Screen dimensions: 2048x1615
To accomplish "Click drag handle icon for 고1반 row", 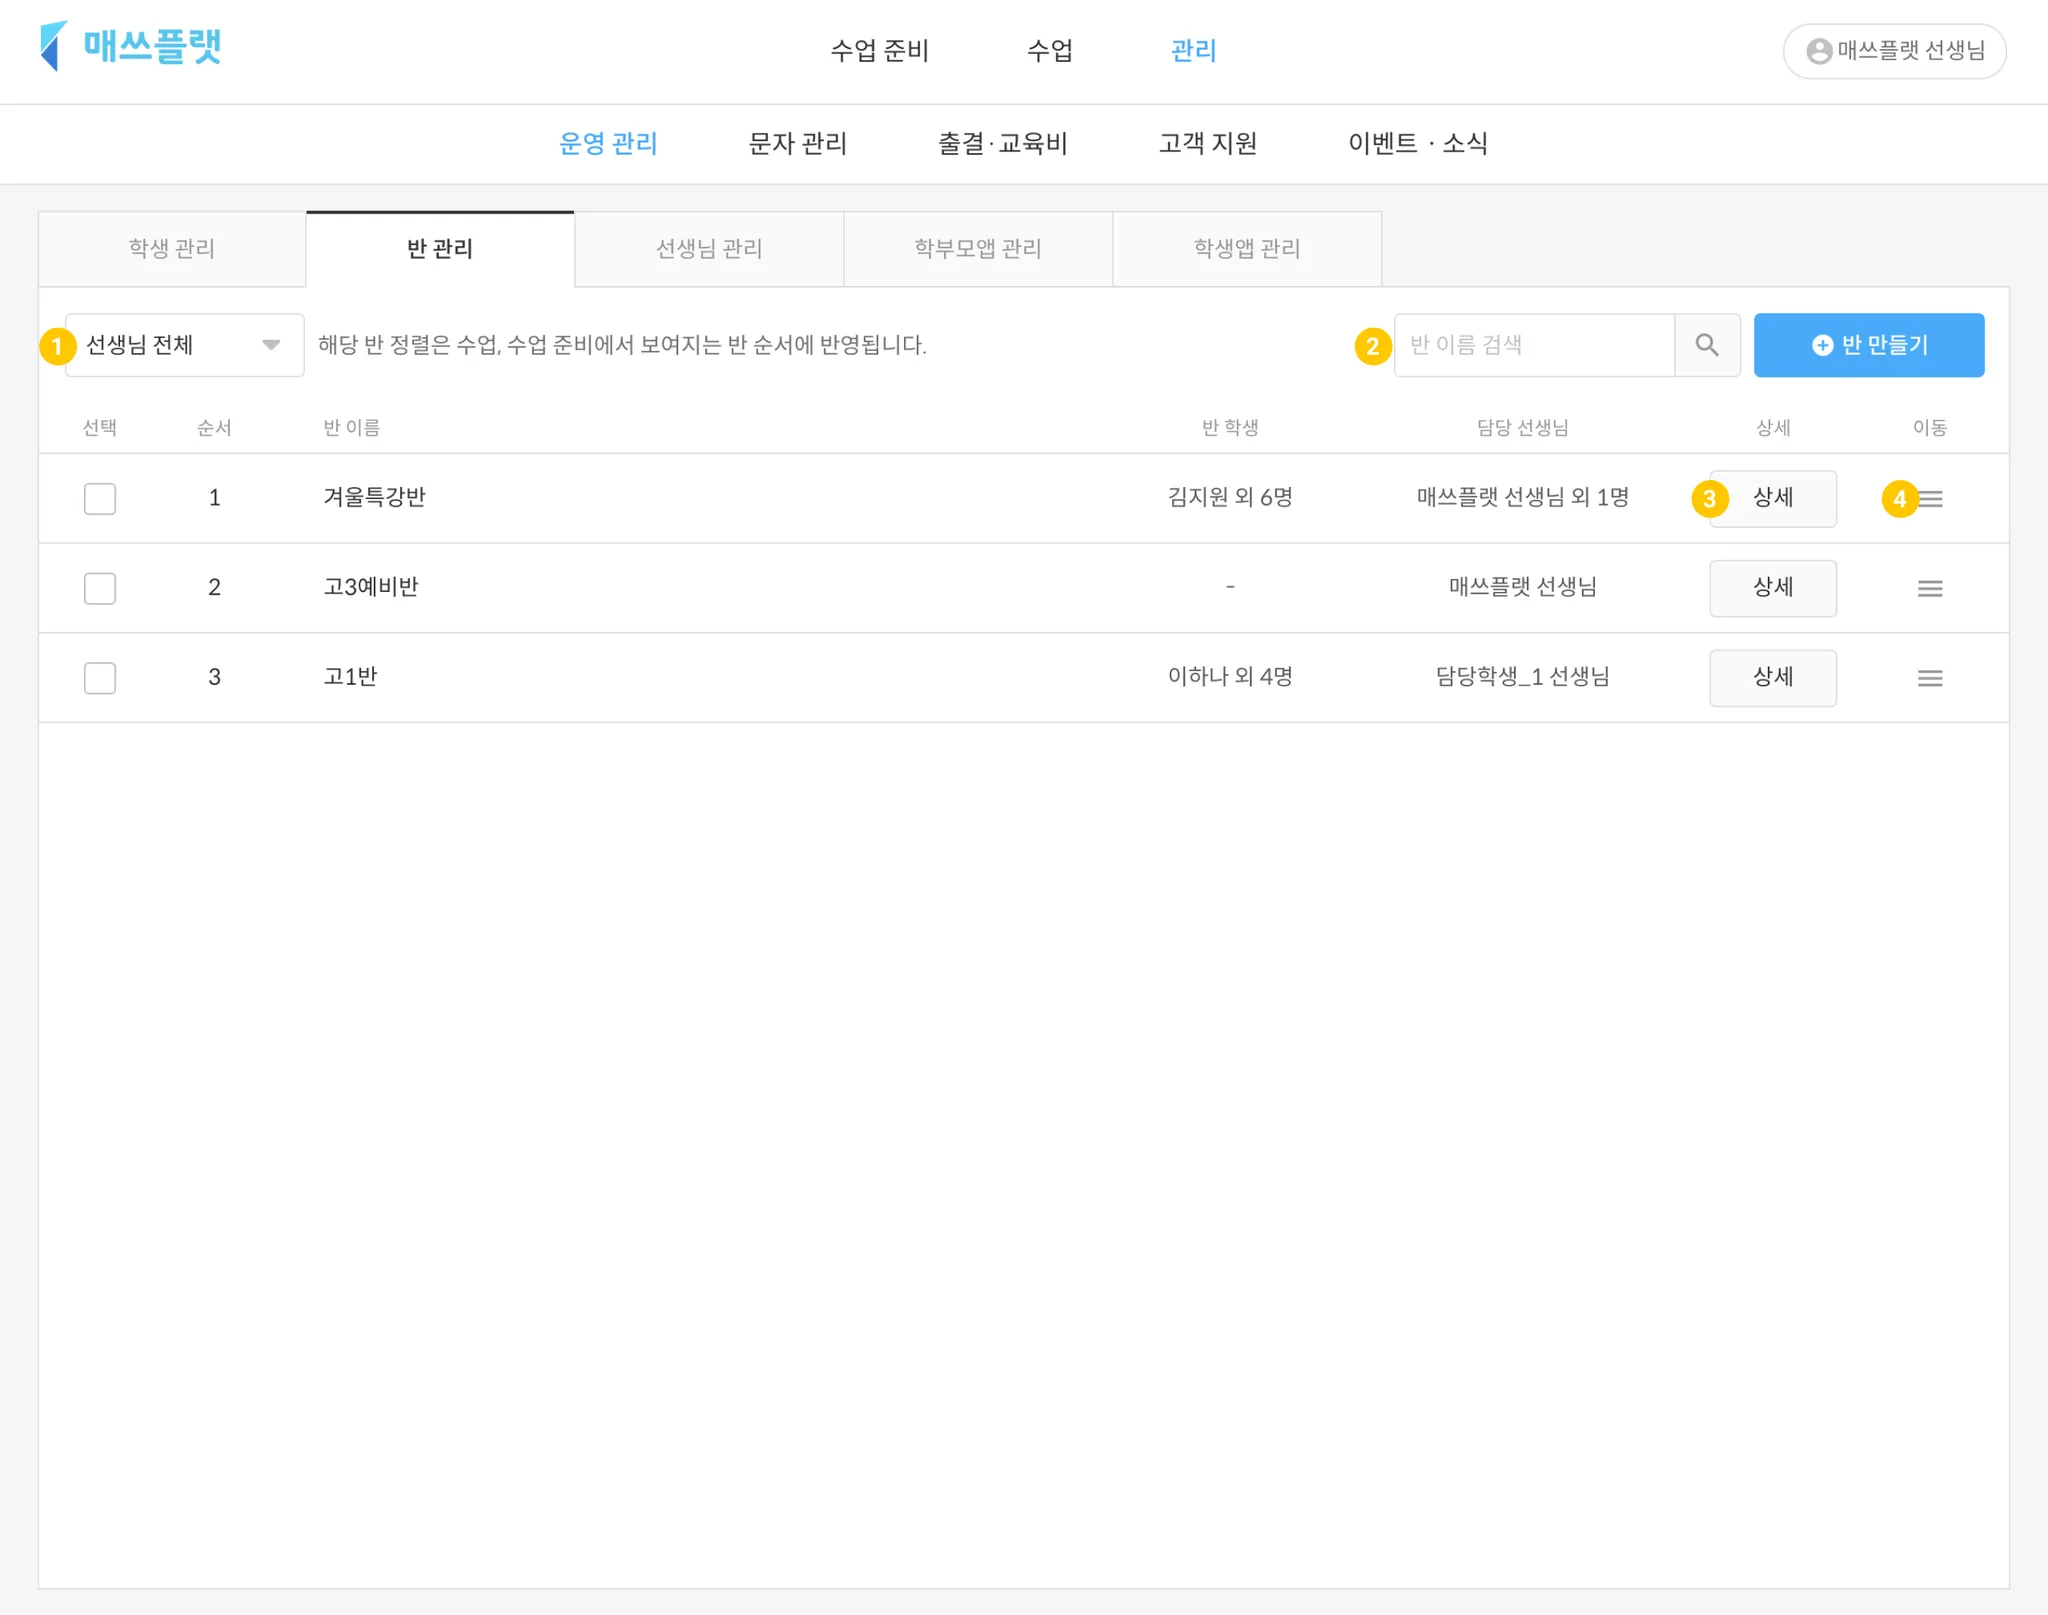I will coord(1929,678).
